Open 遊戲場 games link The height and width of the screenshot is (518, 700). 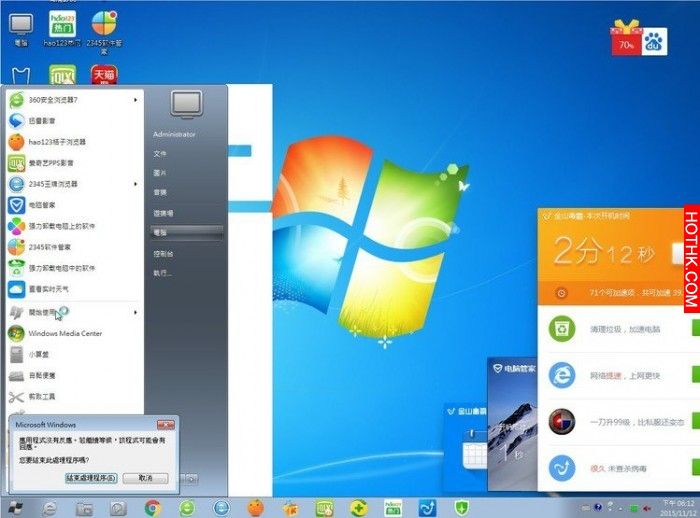click(x=163, y=213)
